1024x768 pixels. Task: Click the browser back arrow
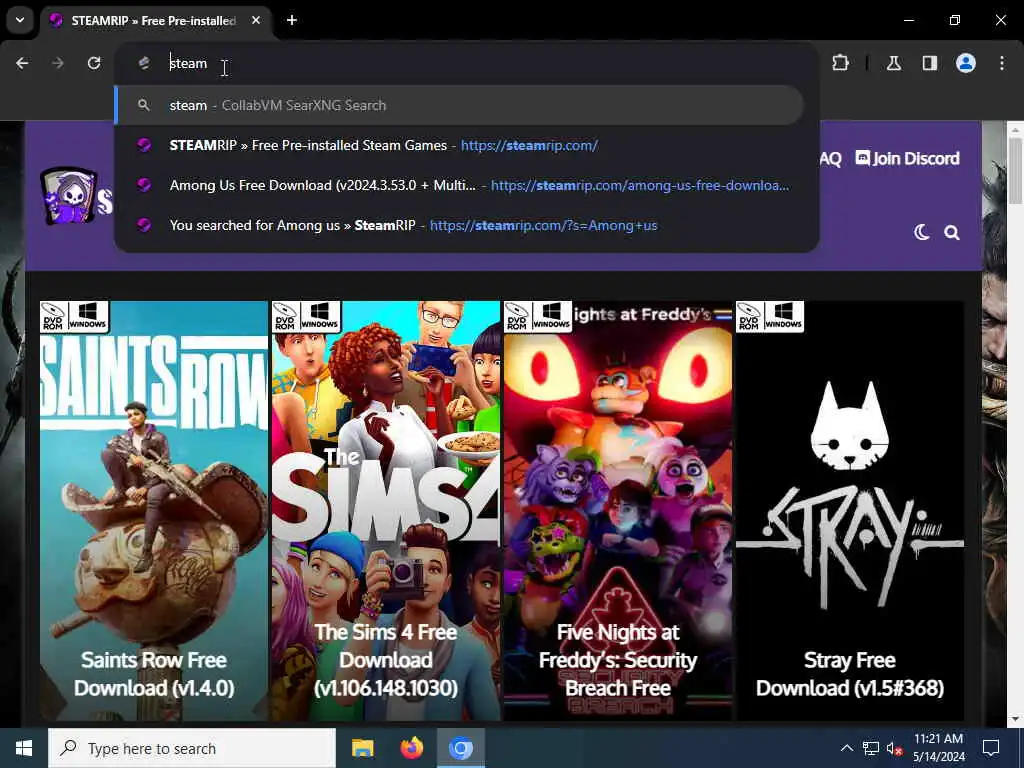coord(22,63)
